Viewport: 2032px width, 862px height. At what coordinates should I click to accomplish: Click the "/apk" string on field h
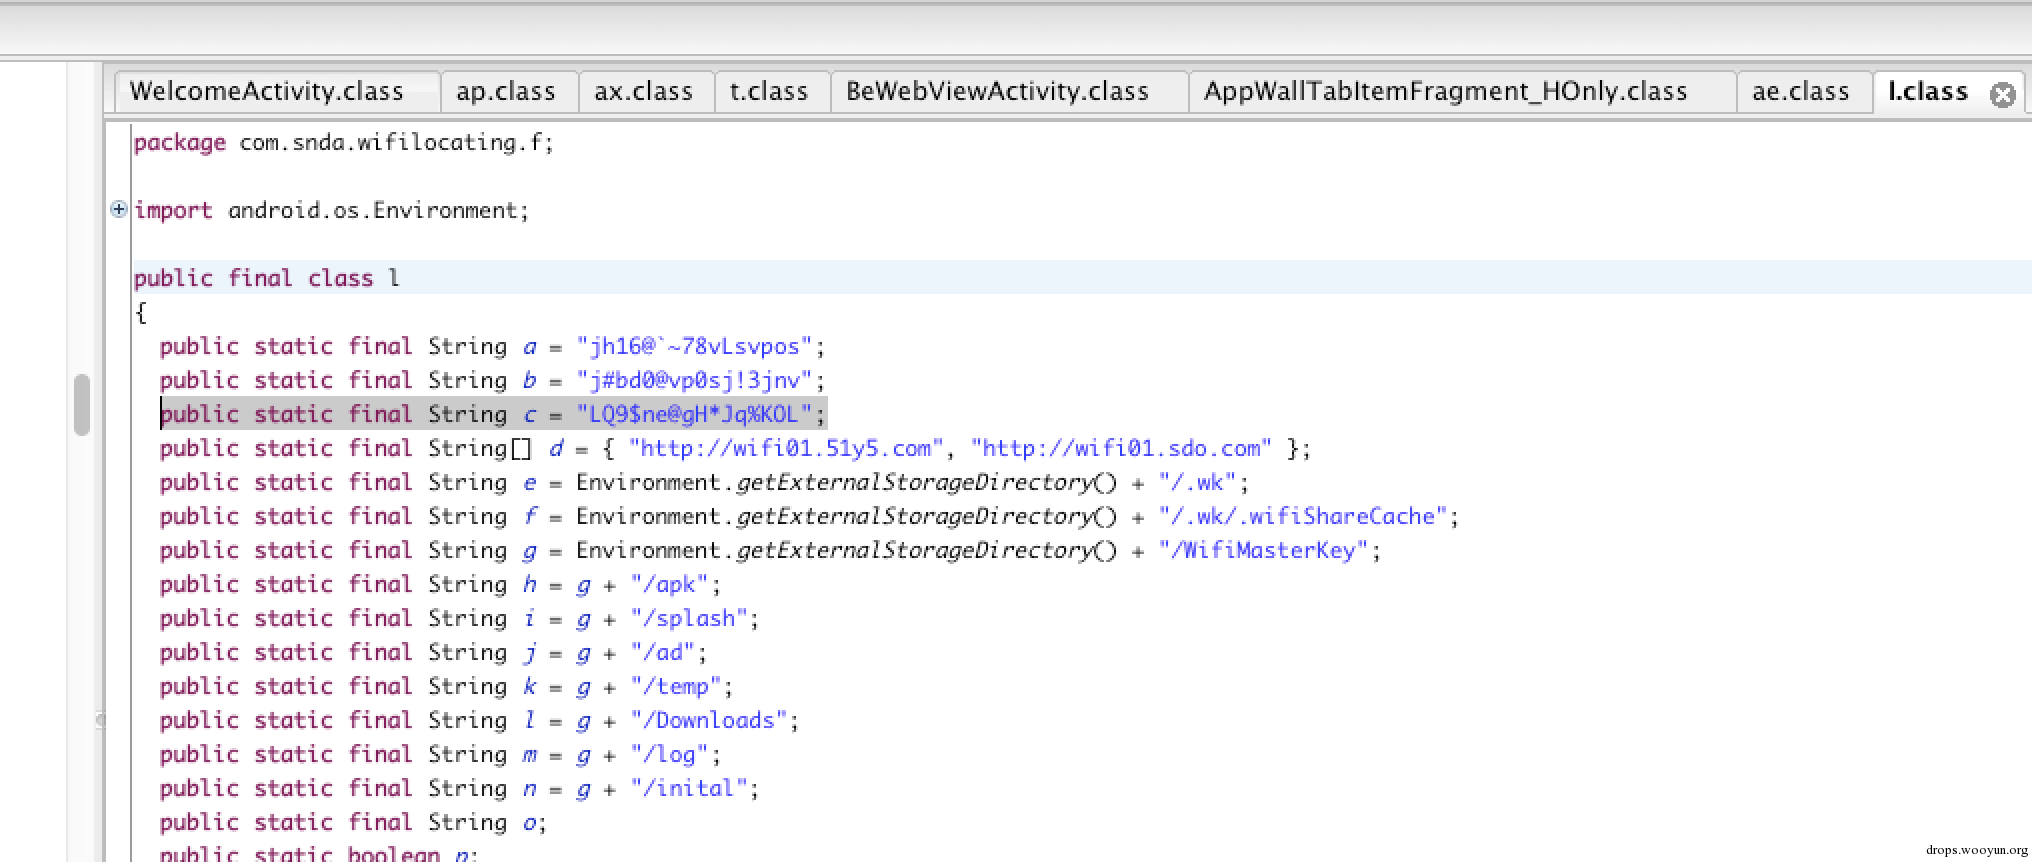[x=669, y=585]
